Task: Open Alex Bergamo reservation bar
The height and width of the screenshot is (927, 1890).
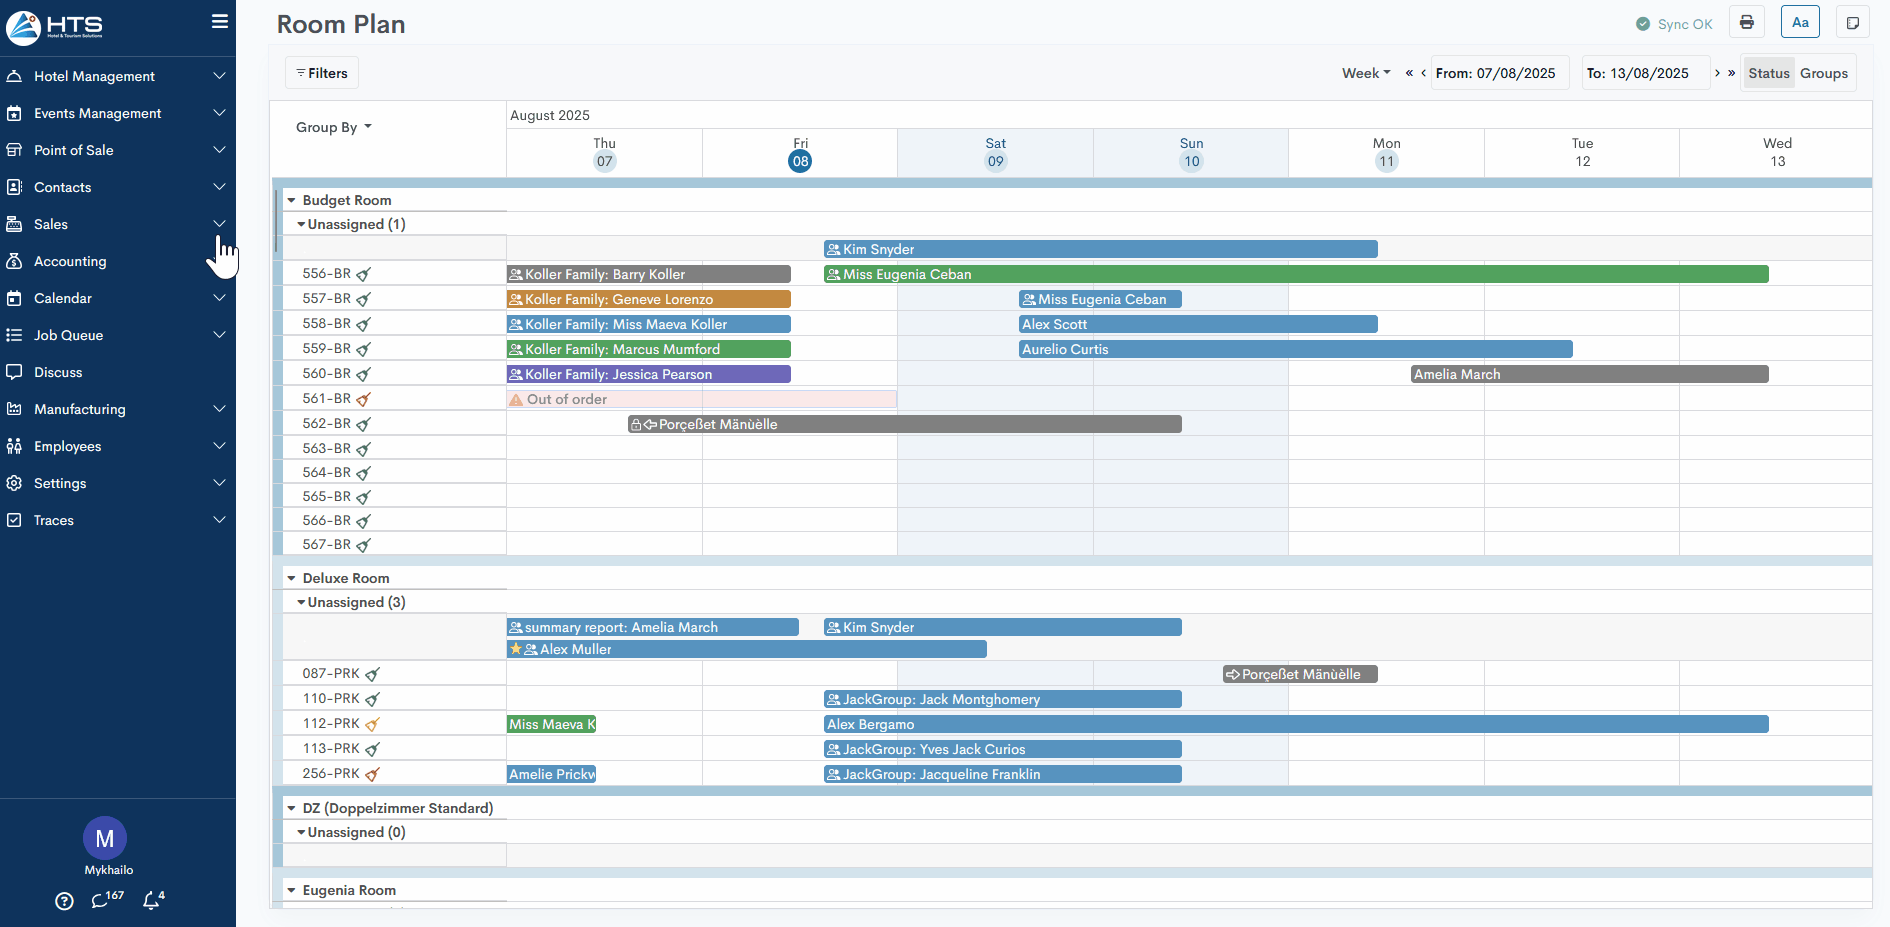Action: click(x=1295, y=724)
